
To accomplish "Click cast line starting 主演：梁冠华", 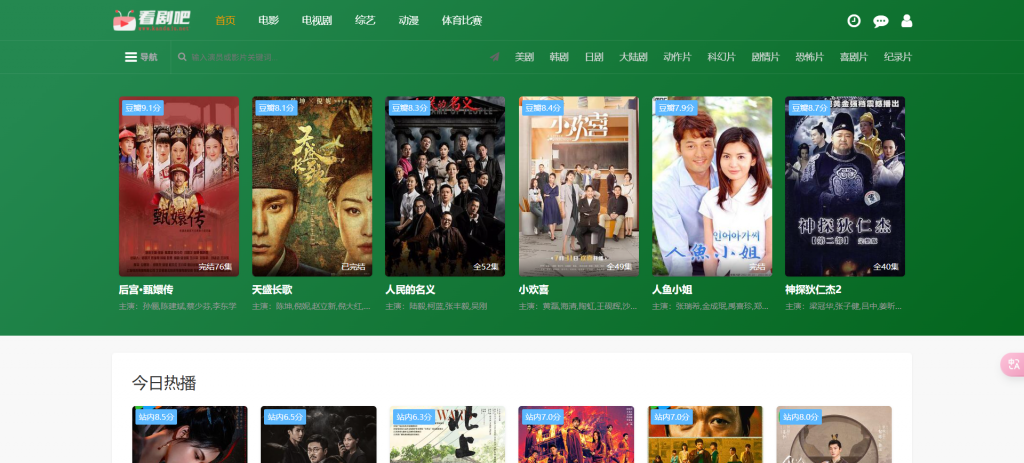I will pyautogui.click(x=844, y=306).
